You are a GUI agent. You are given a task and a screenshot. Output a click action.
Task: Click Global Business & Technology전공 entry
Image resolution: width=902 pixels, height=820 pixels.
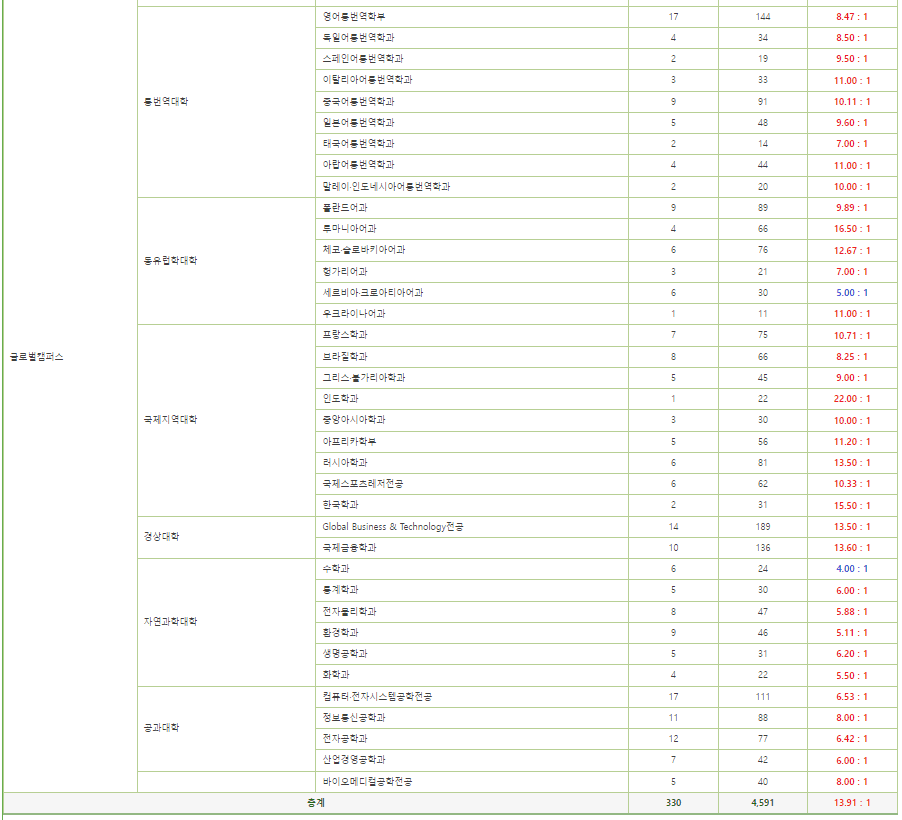point(392,527)
